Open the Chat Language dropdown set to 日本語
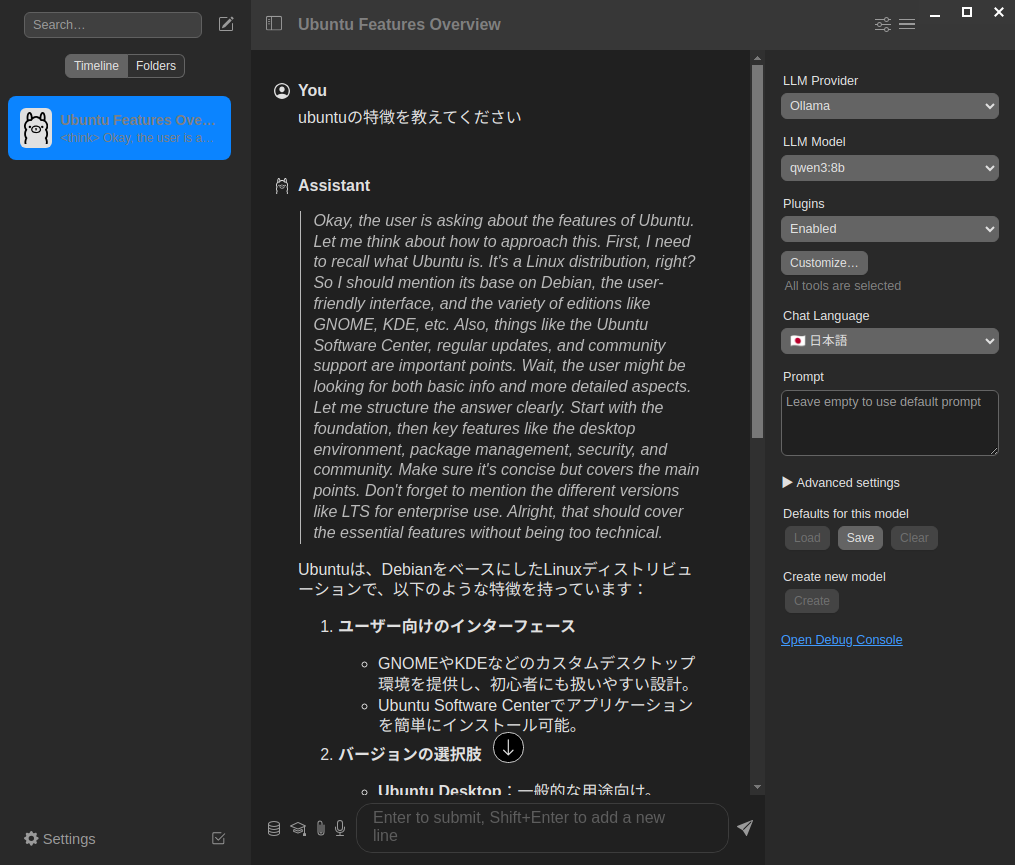Viewport: 1015px width, 865px height. pyautogui.click(x=888, y=340)
